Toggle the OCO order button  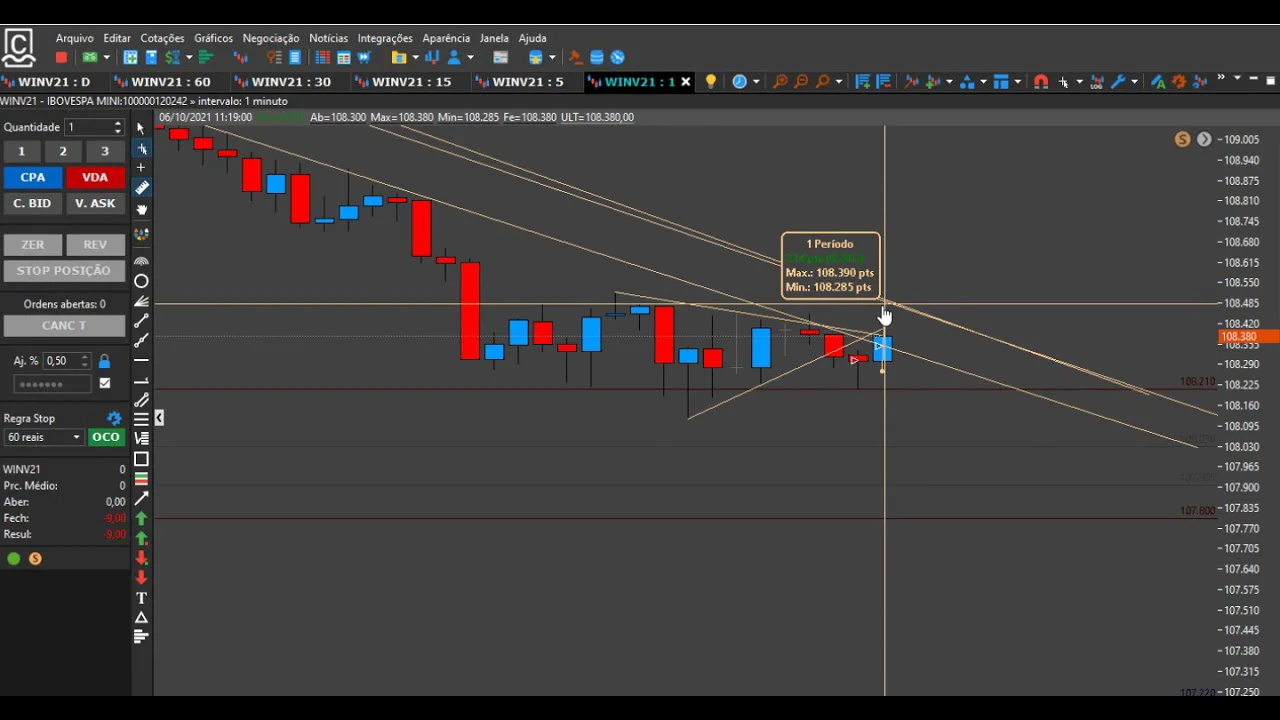pos(106,437)
